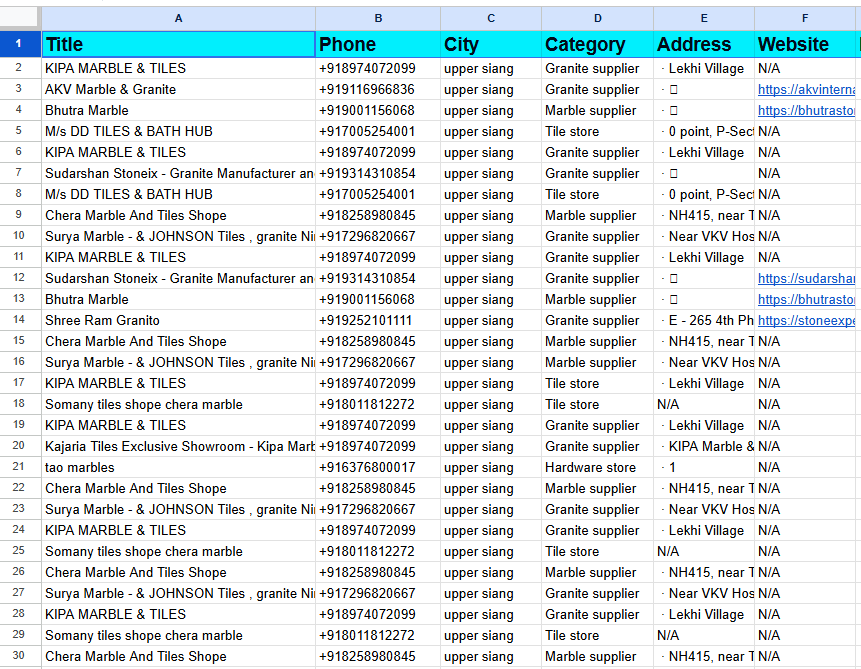Select phone +919252101111
The image size is (861, 669).
pyautogui.click(x=378, y=320)
